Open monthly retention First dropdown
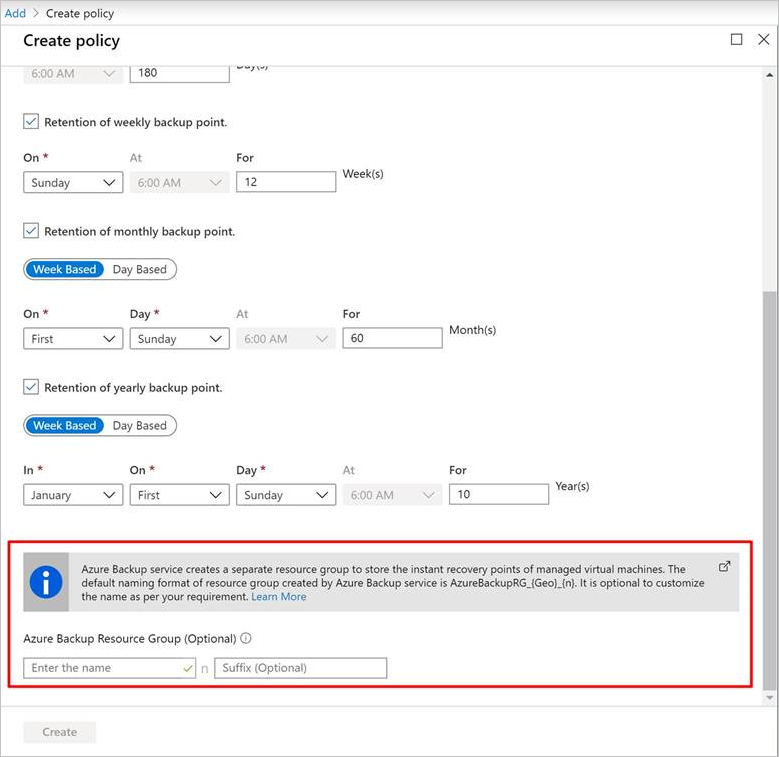Viewport: 779px width, 757px height. tap(73, 338)
